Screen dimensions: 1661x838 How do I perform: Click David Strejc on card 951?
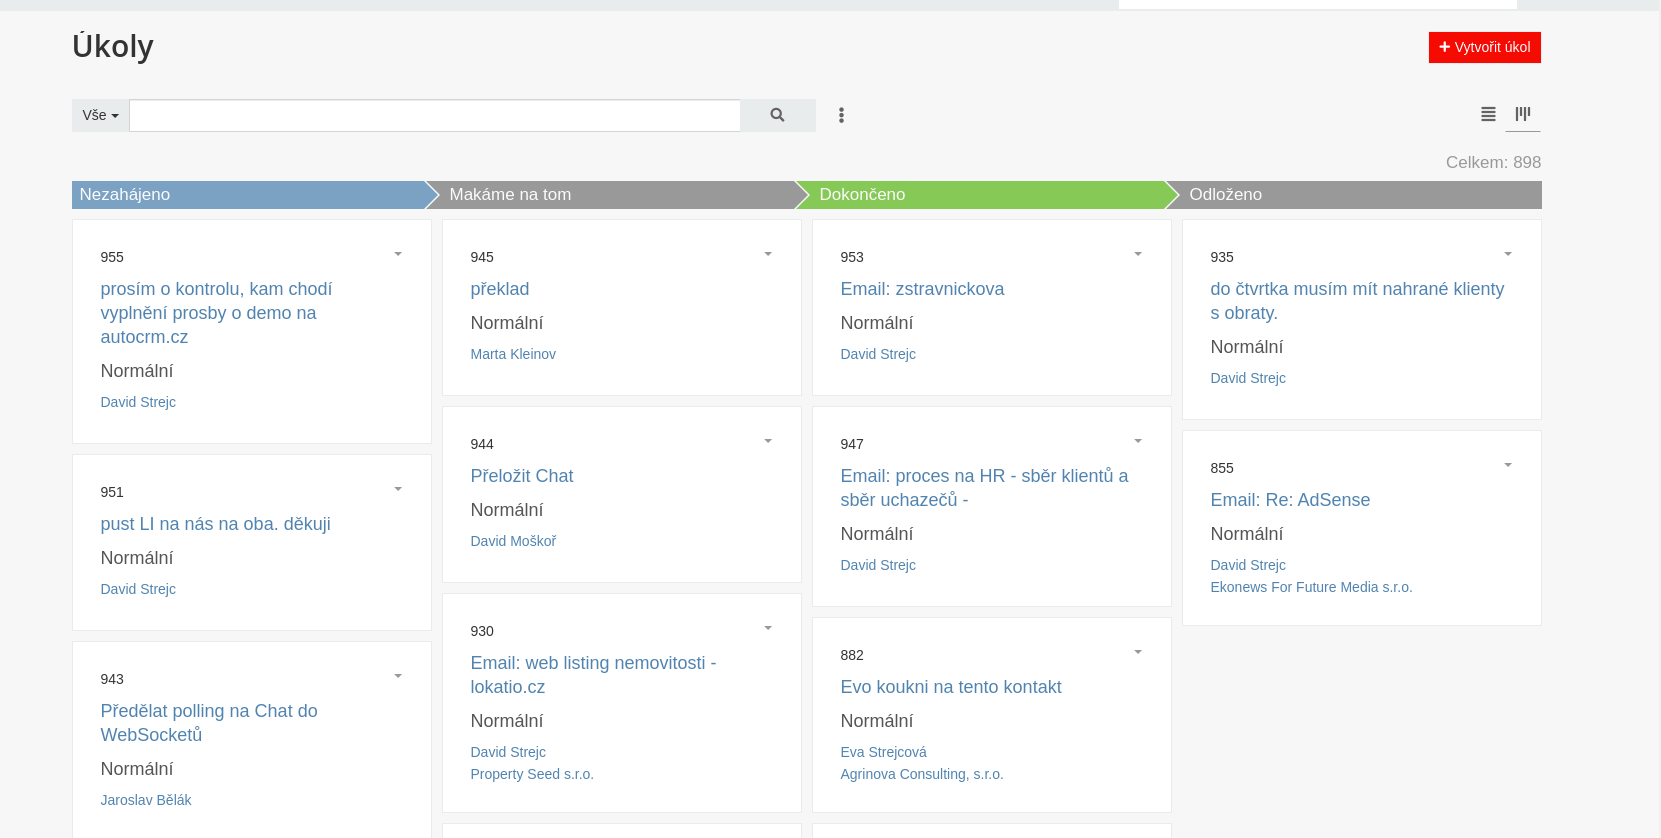(x=138, y=589)
